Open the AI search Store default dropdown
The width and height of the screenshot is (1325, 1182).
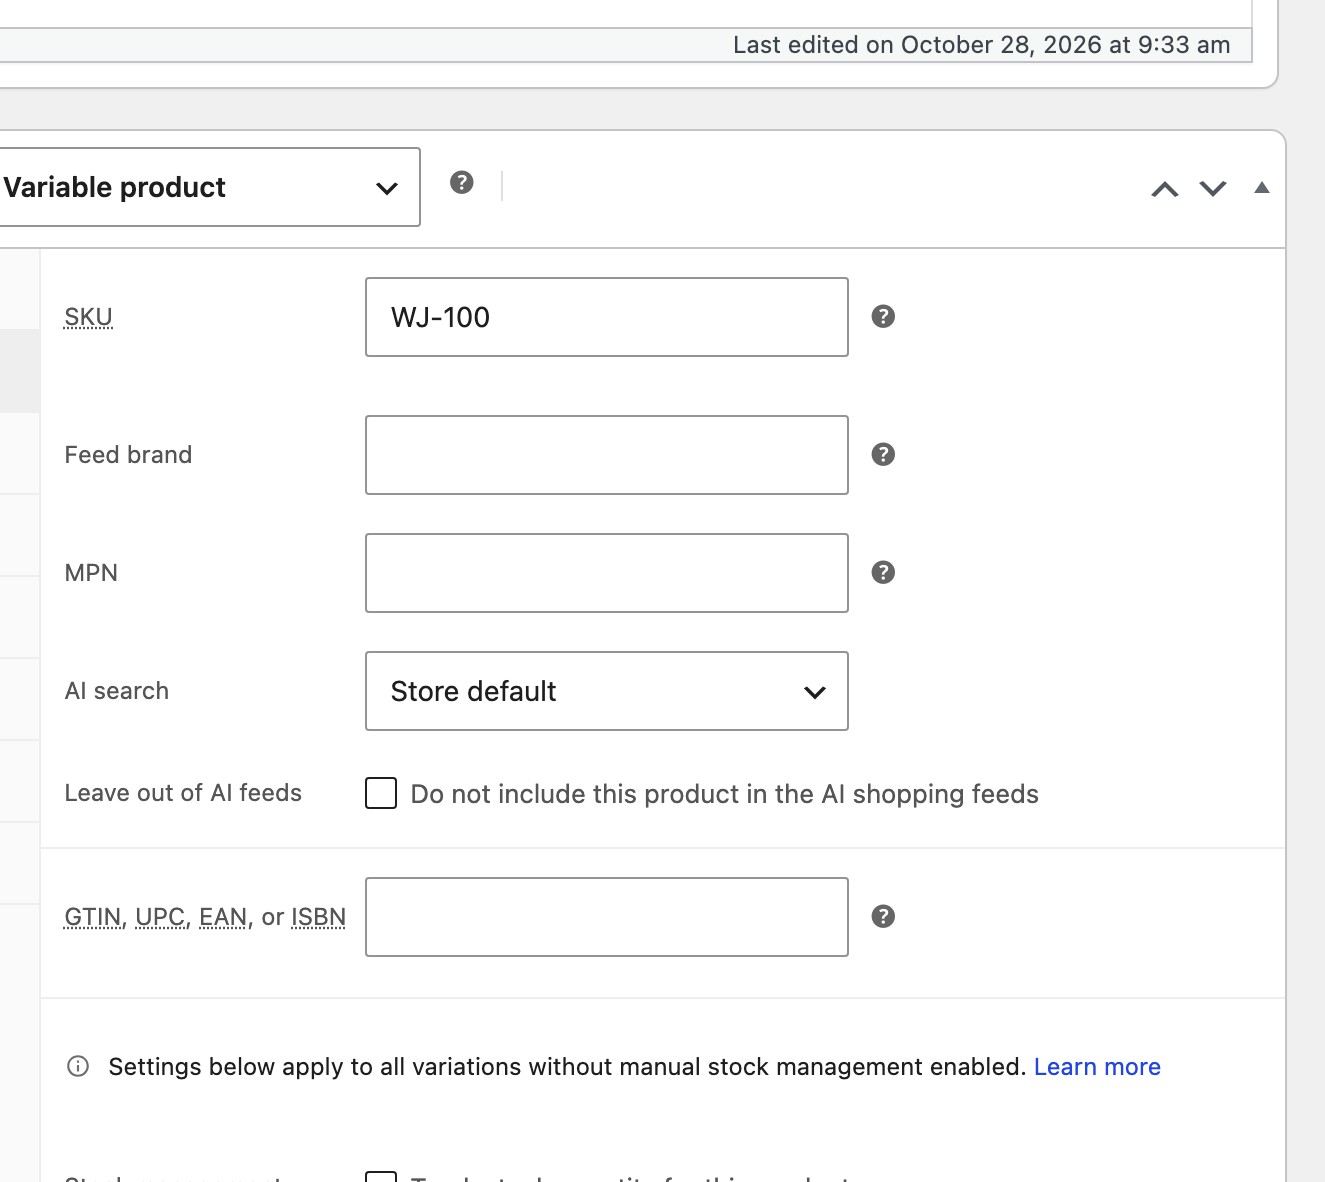[x=607, y=691]
